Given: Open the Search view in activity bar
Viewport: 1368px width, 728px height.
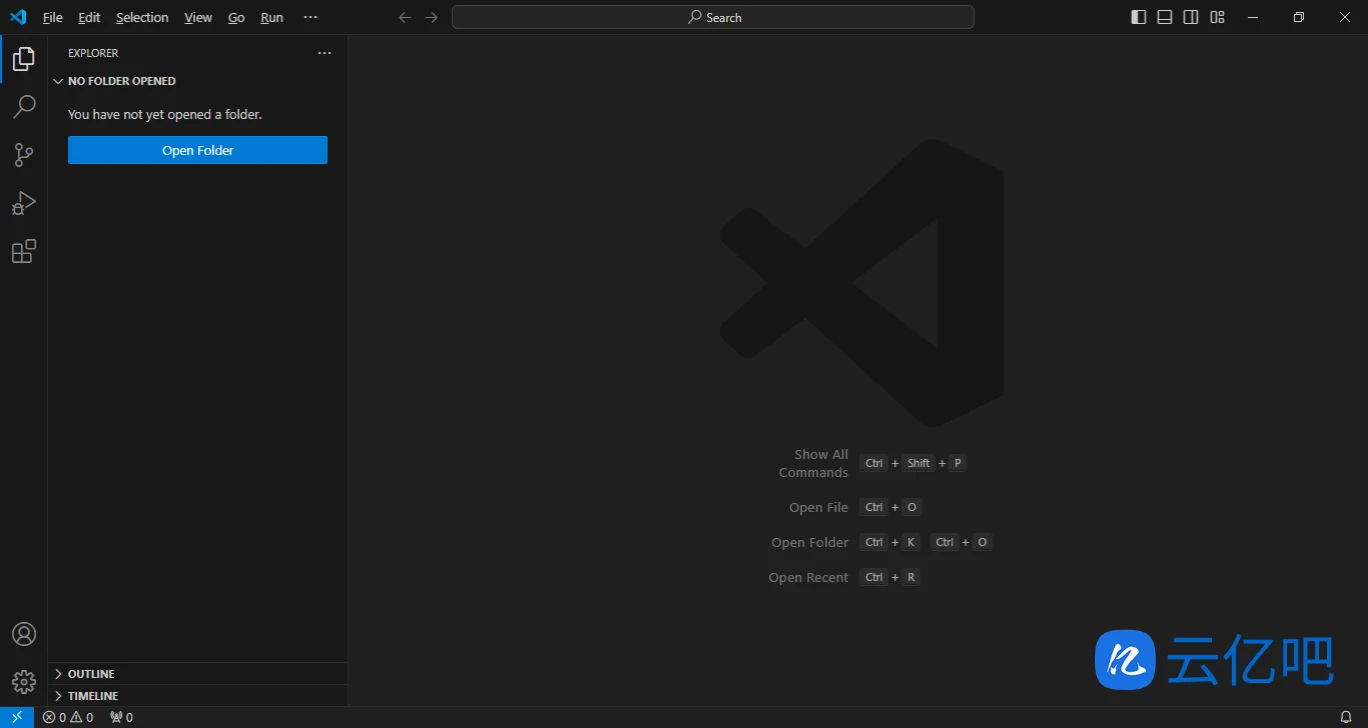Looking at the screenshot, I should 24,107.
